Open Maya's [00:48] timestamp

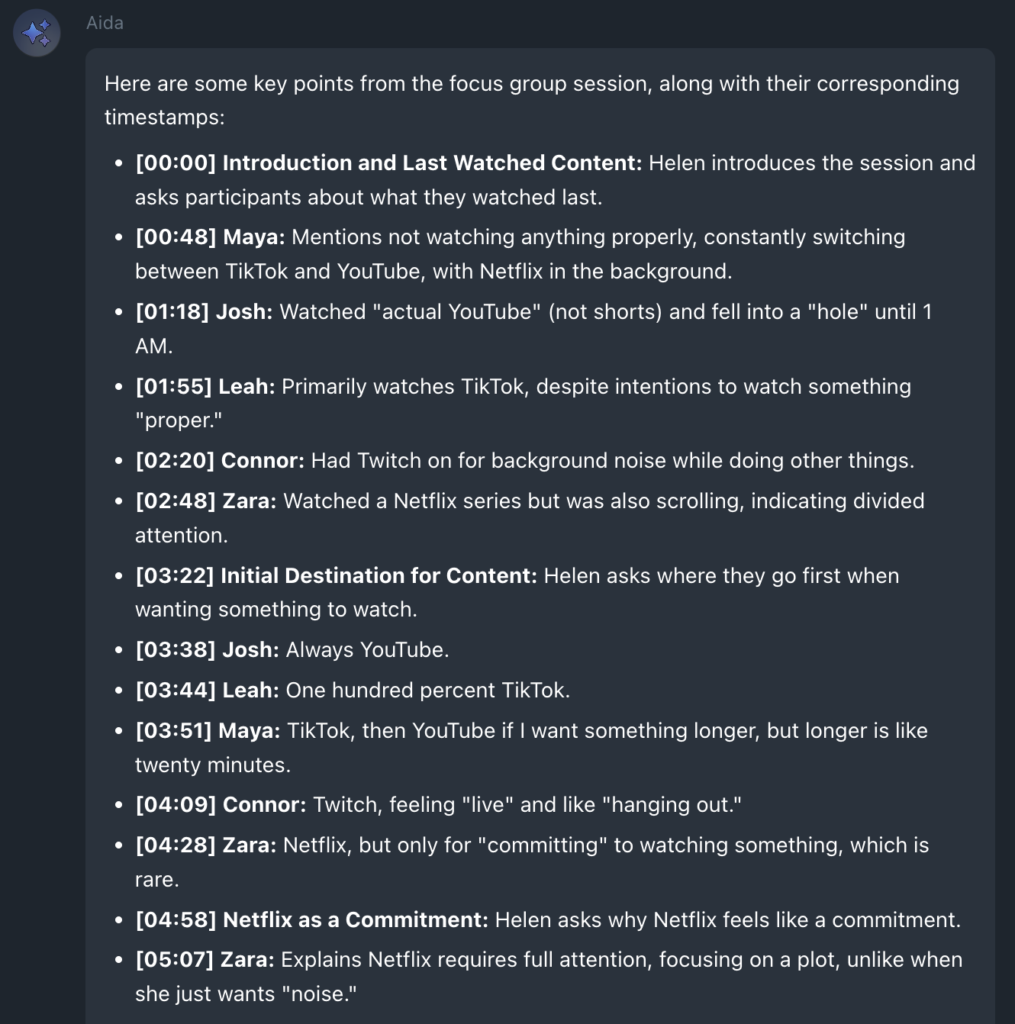(175, 237)
